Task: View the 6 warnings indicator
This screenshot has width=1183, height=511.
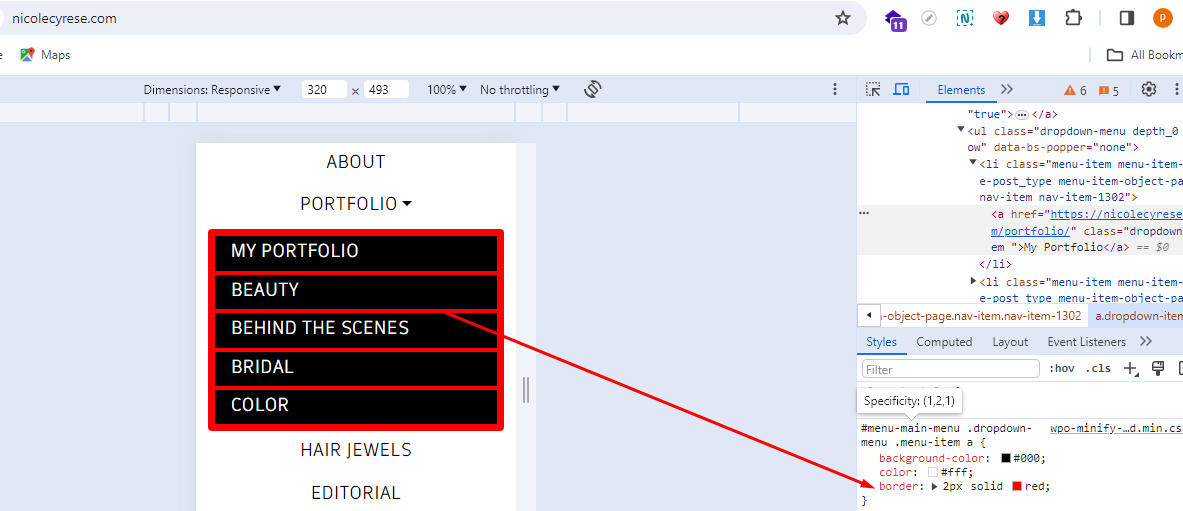Action: (1075, 90)
